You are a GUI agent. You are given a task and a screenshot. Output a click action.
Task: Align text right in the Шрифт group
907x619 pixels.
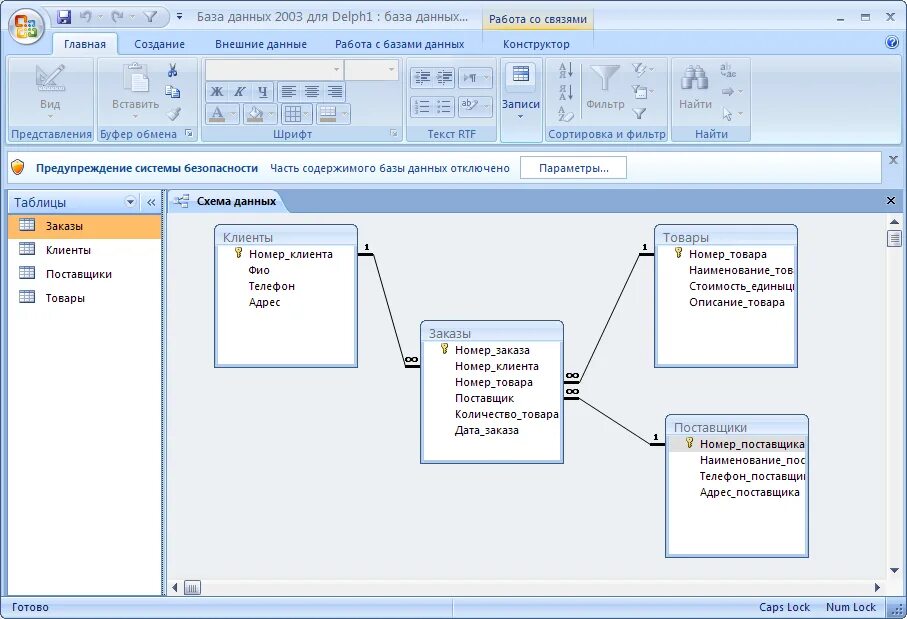coord(335,91)
